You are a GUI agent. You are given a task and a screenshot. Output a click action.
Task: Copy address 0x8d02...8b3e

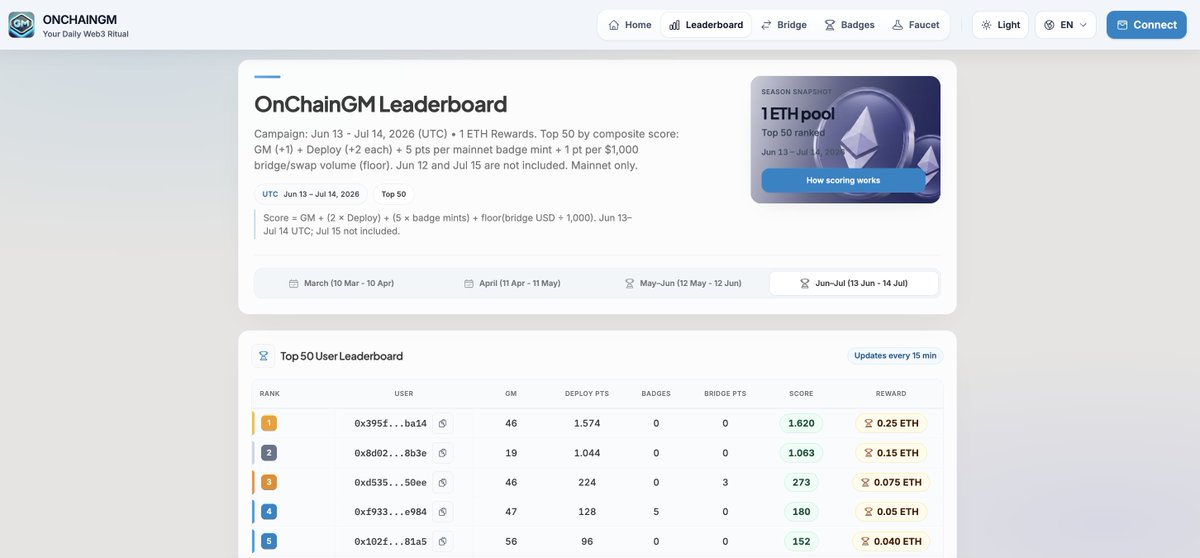pos(443,453)
